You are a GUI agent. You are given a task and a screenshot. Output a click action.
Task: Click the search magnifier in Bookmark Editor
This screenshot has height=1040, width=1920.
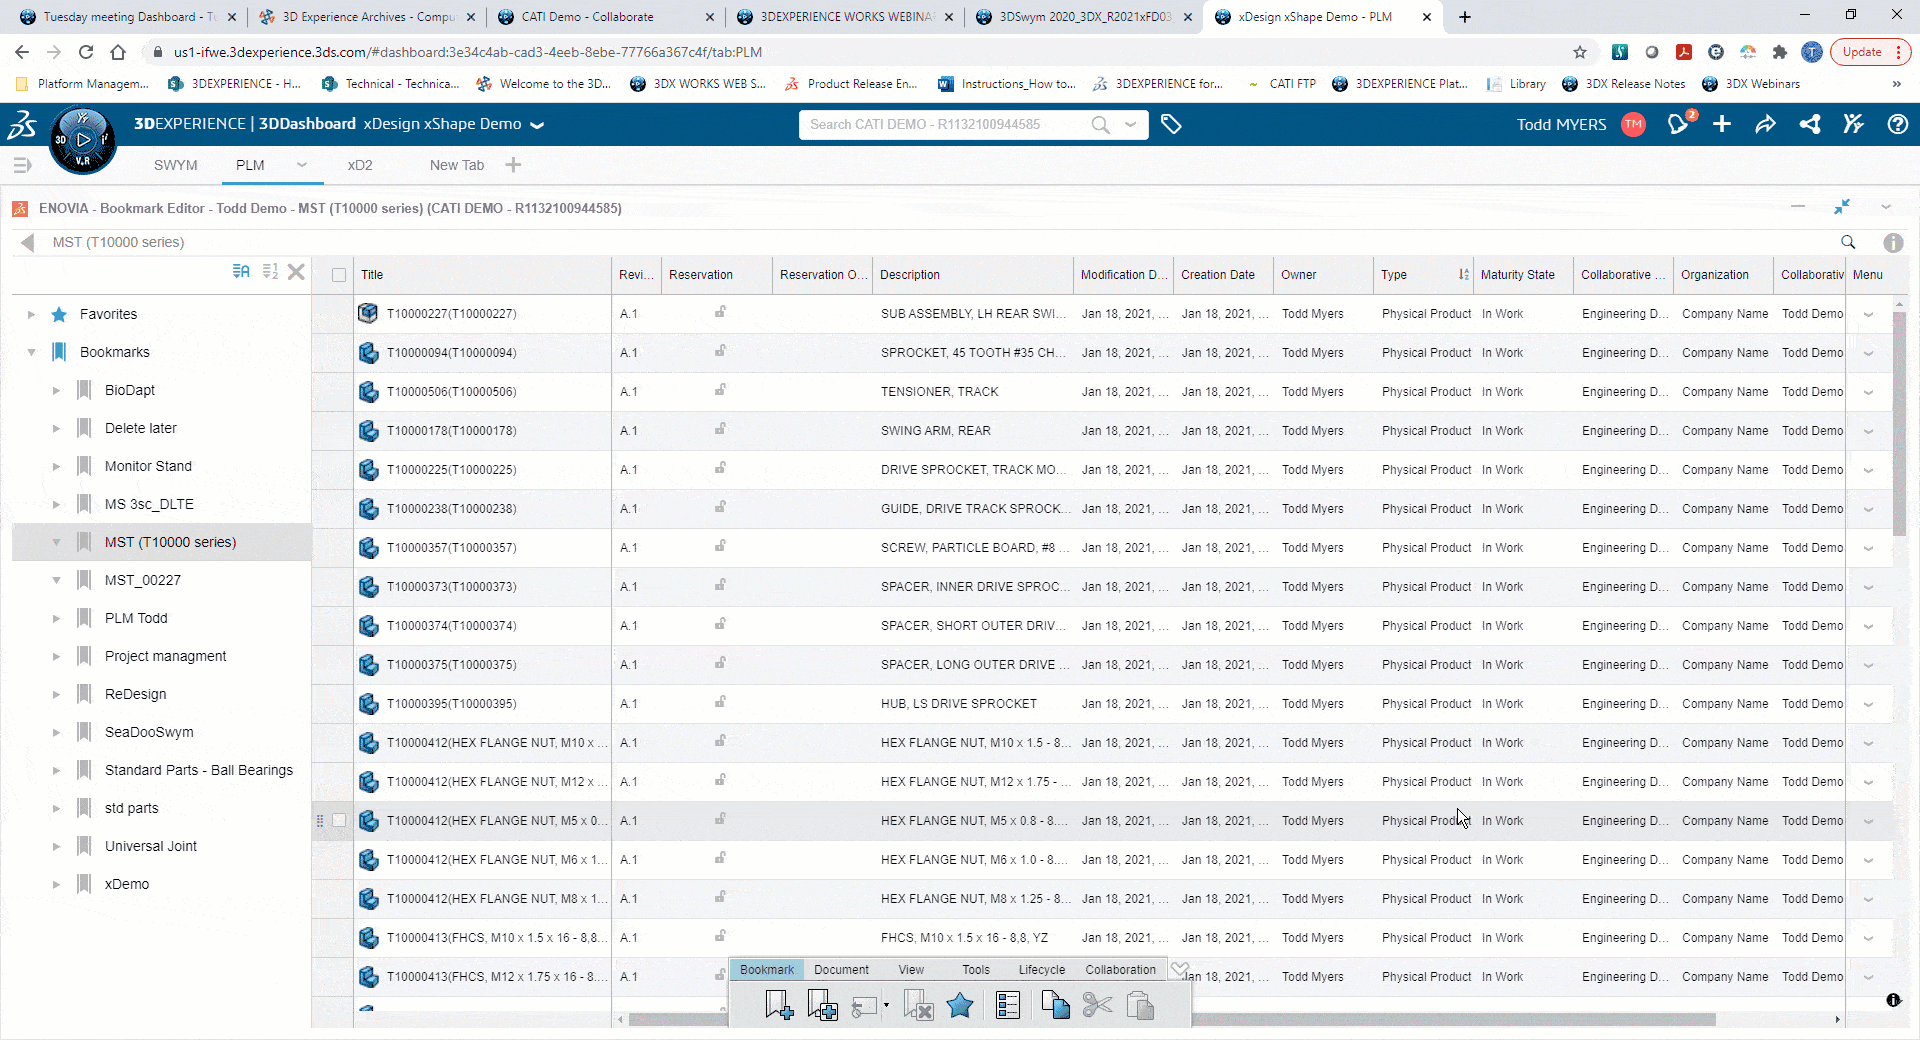[1848, 242]
